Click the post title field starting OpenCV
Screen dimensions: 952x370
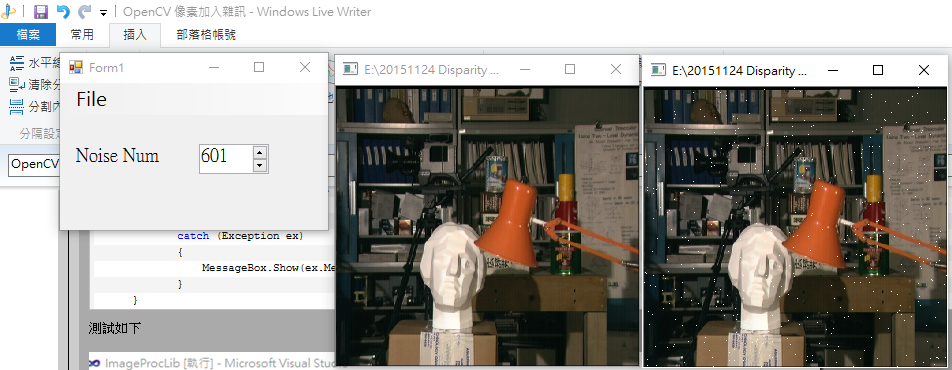click(34, 164)
